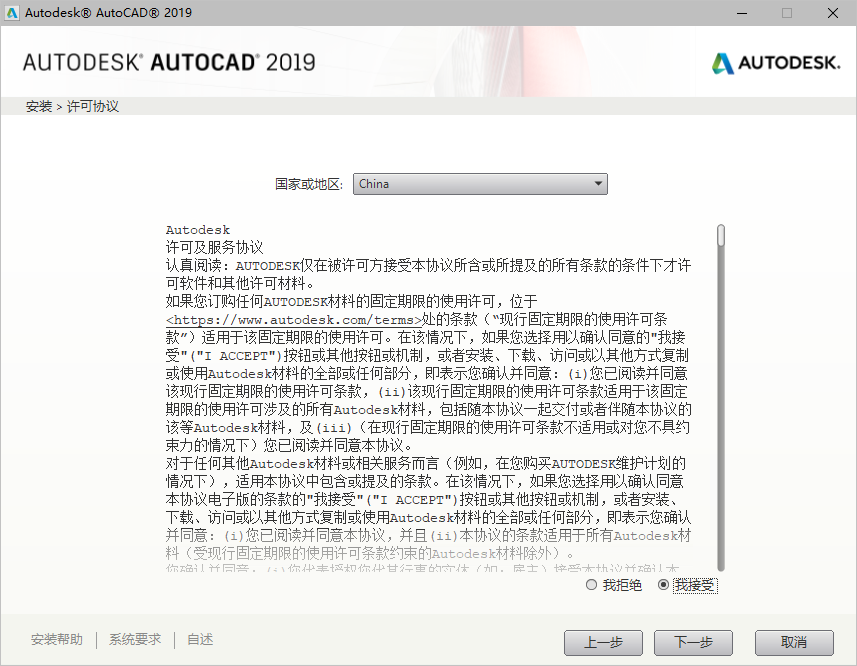Click the Autodesk logo in top right
Viewport: 857px width, 666px height.
[x=775, y=61]
